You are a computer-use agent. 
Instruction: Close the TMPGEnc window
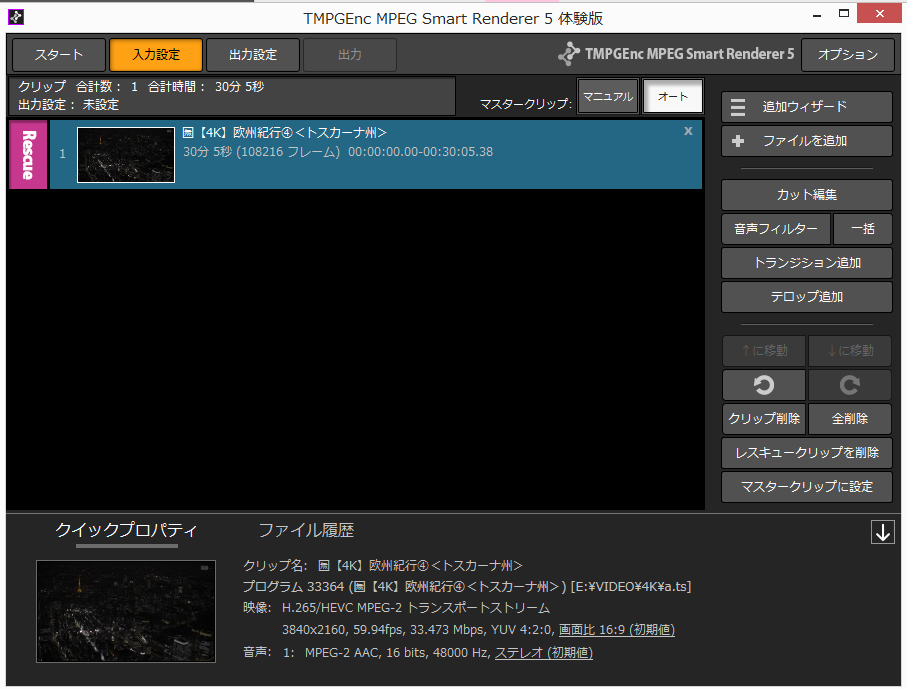pos(879,14)
